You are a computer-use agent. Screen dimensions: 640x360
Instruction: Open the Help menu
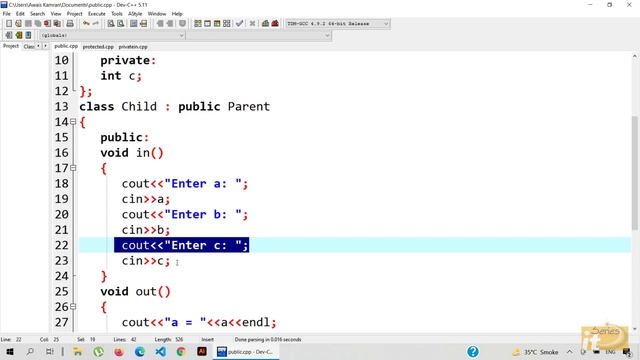coord(177,13)
